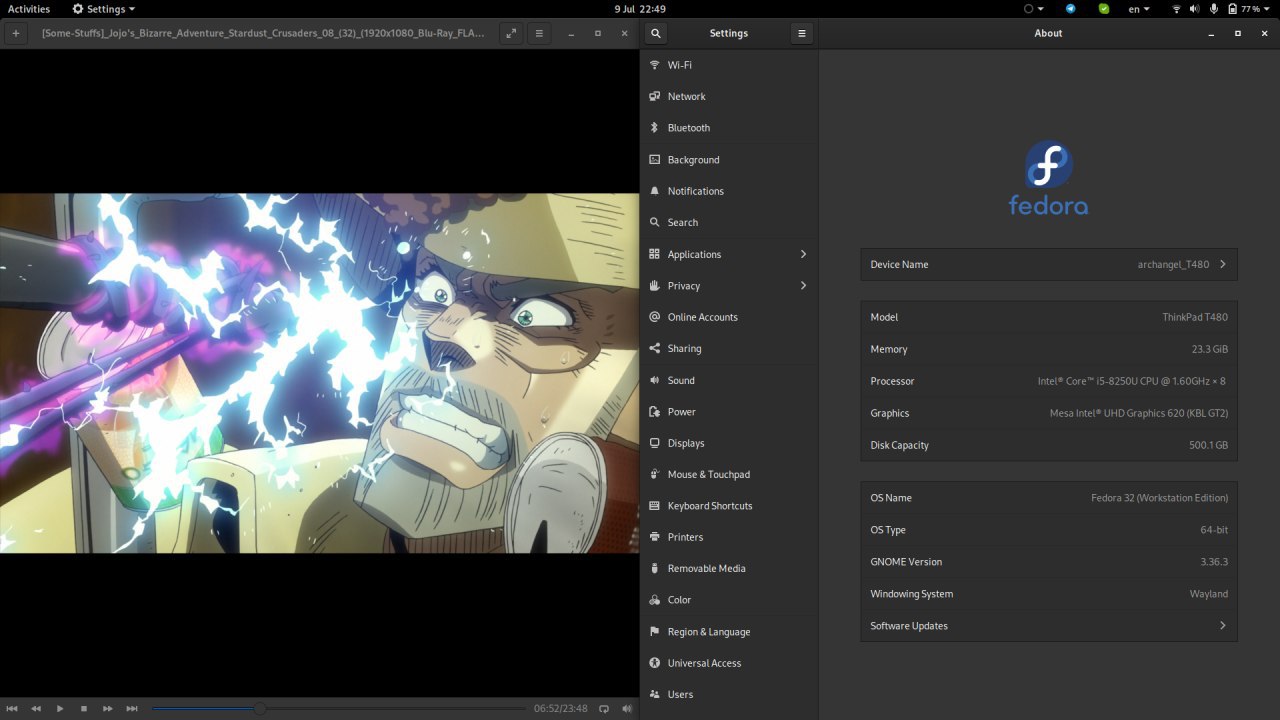The image size is (1280, 720).
Task: Open Privacy settings entry
Action: pyautogui.click(x=729, y=285)
